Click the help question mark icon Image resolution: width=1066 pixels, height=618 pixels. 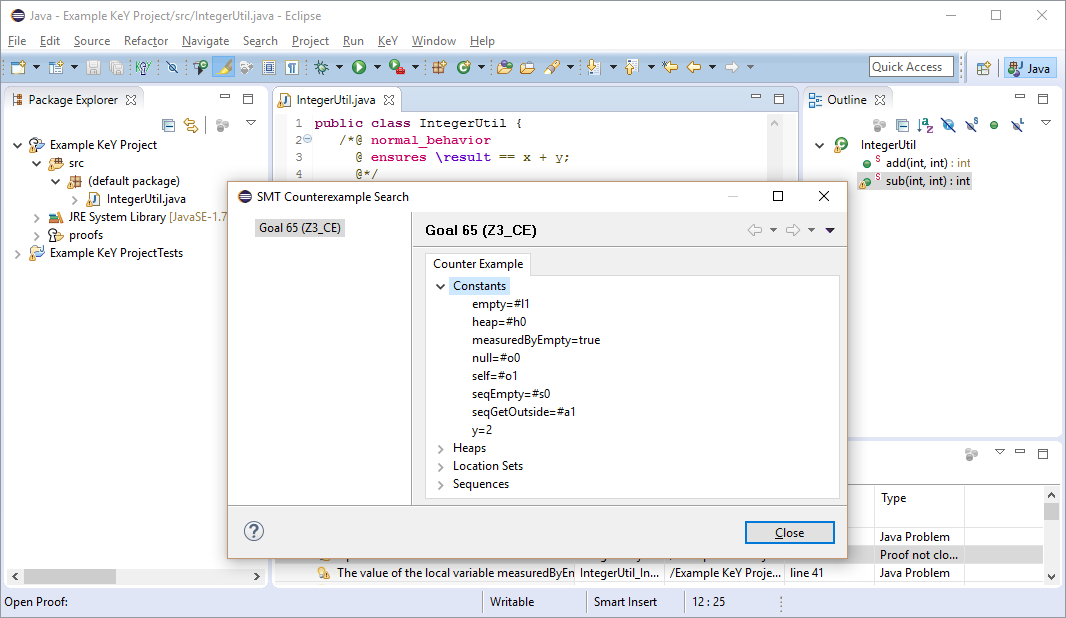pyautogui.click(x=254, y=531)
